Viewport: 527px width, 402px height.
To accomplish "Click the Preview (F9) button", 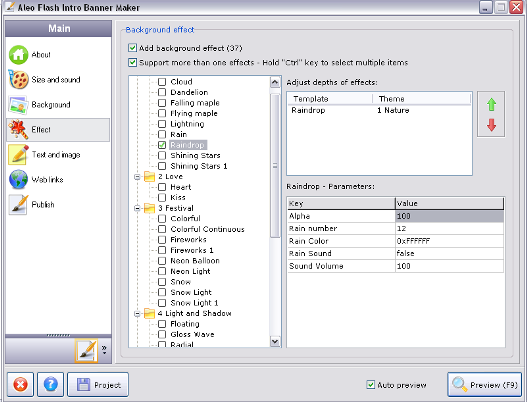I will [x=485, y=385].
